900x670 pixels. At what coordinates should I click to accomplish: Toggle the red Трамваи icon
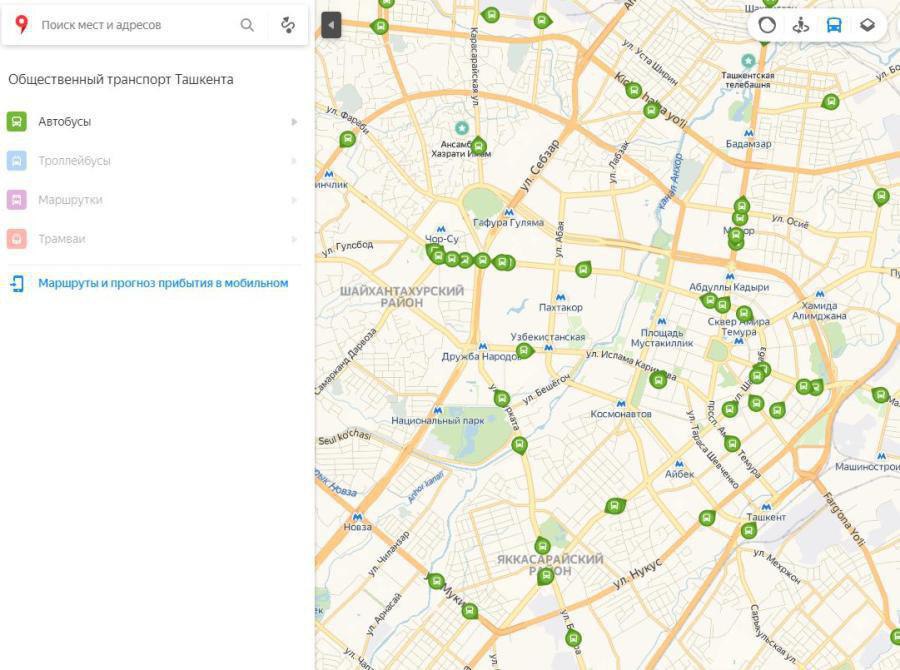click(x=17, y=239)
